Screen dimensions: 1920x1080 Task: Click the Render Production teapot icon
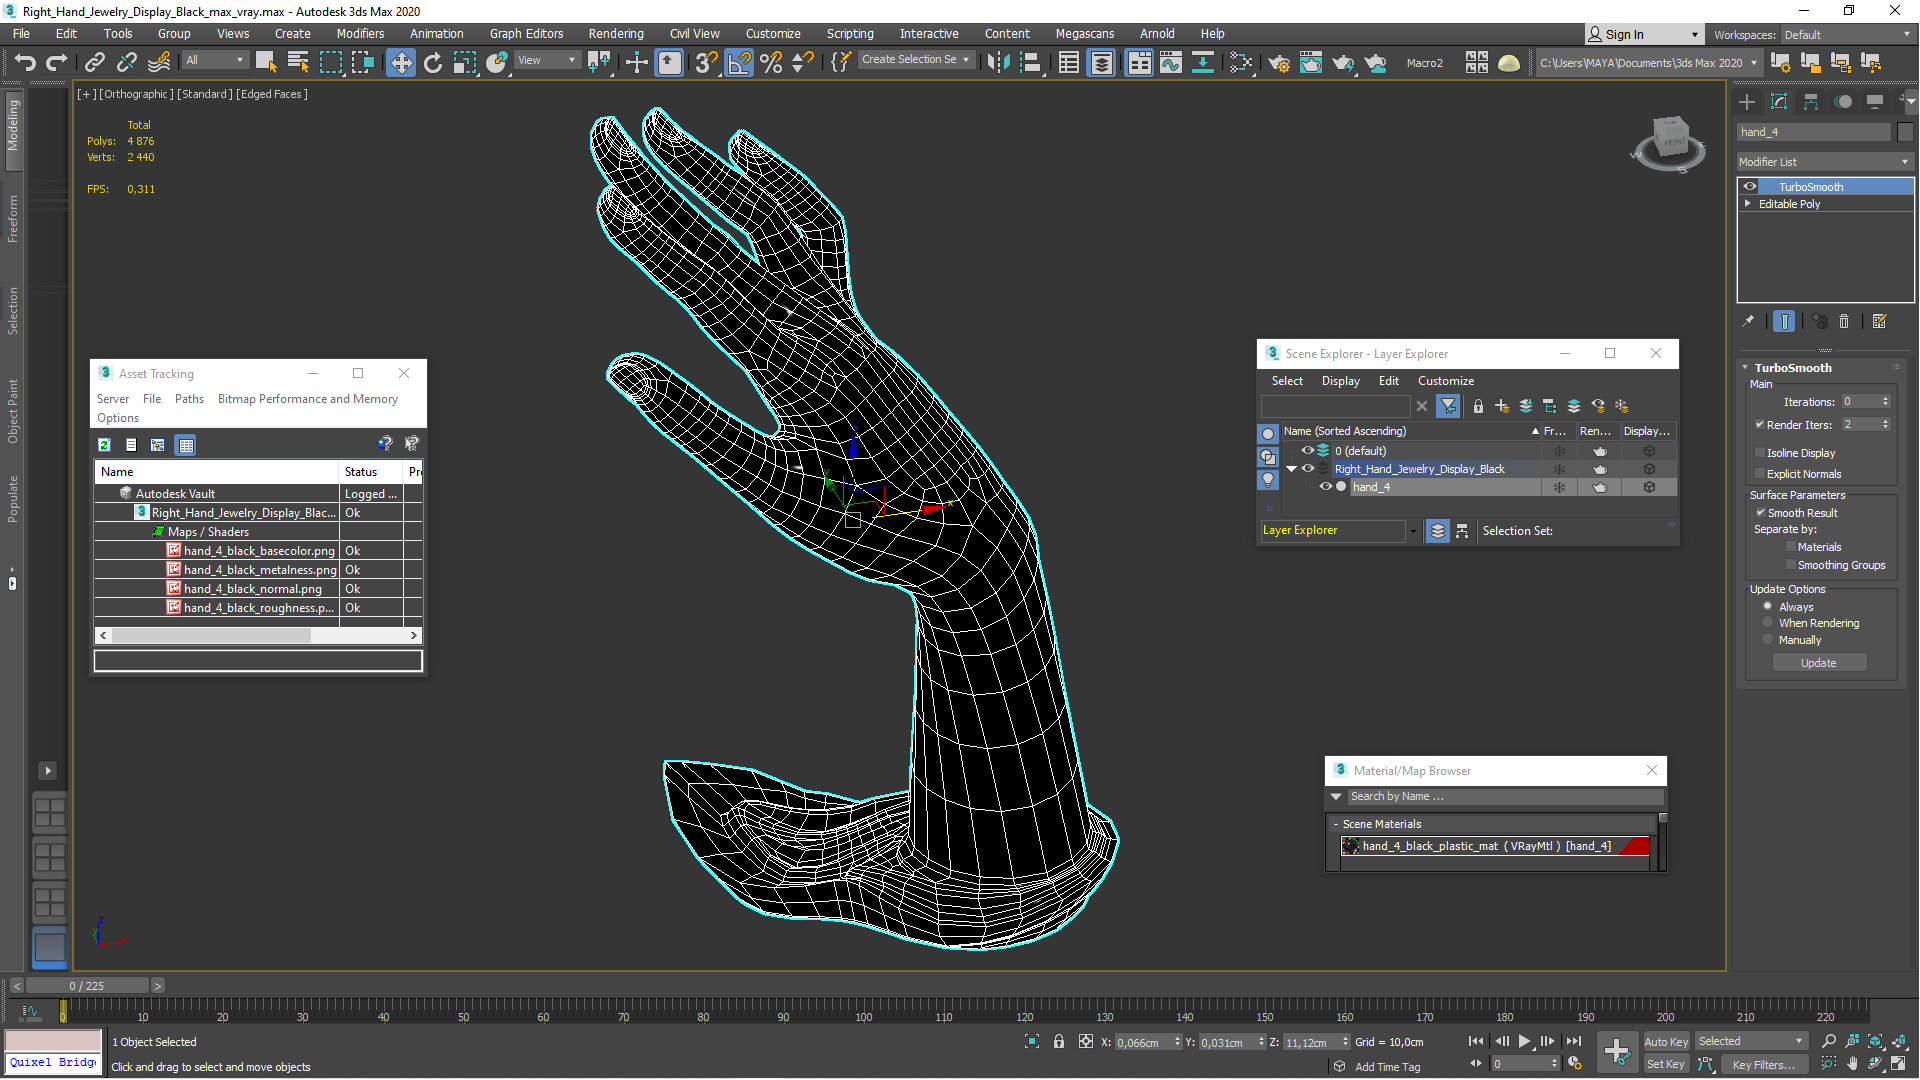[x=1343, y=63]
